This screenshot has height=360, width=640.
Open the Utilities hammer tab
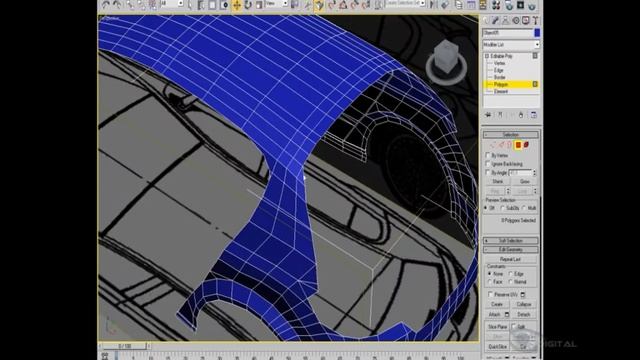[536, 20]
